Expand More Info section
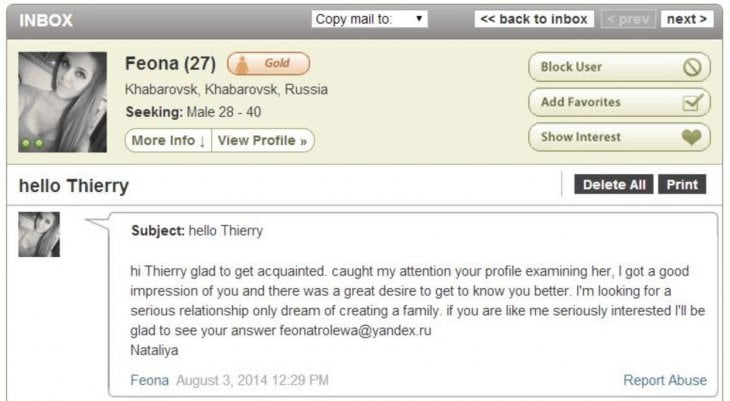Image resolution: width=730 pixels, height=401 pixels. point(168,140)
